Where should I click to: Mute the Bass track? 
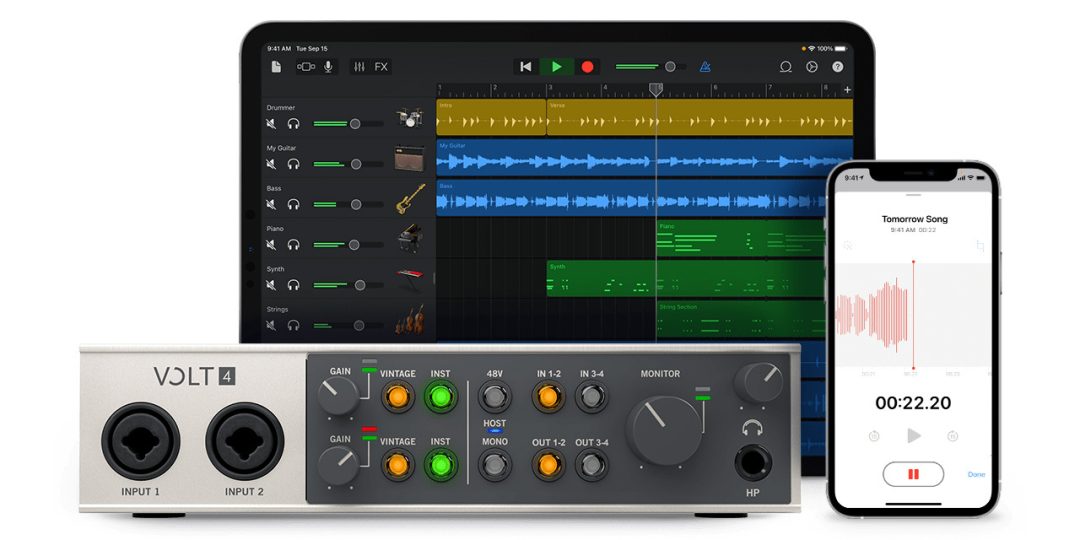coord(271,205)
